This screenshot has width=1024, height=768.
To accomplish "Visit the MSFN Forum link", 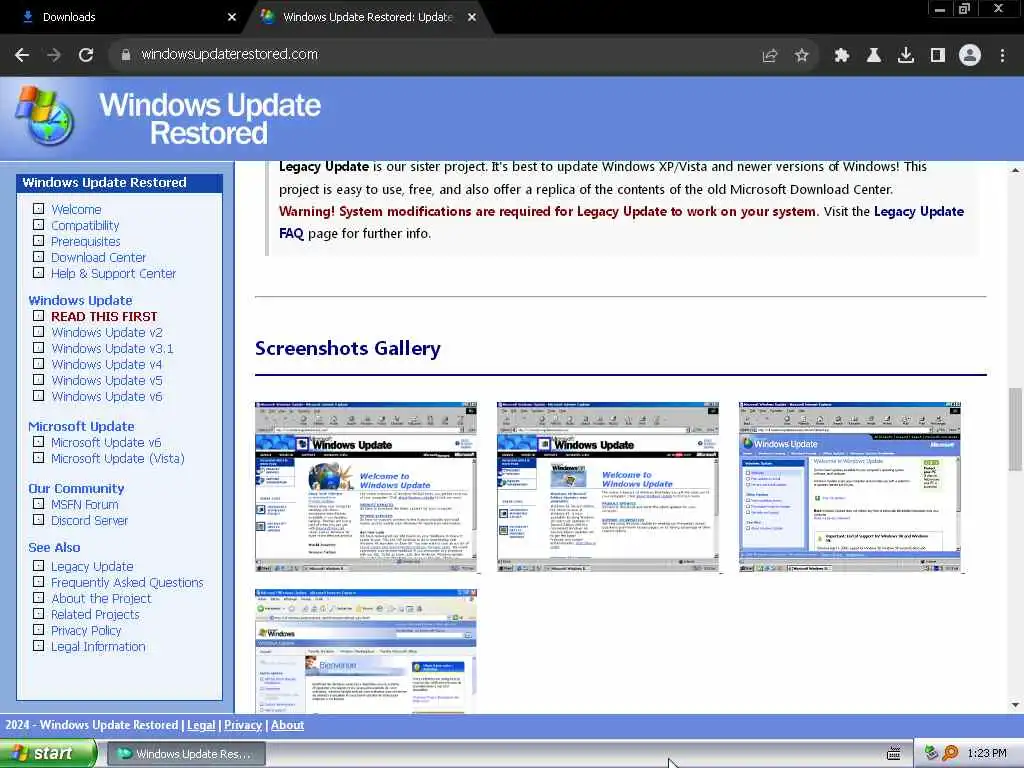I will pos(85,505).
